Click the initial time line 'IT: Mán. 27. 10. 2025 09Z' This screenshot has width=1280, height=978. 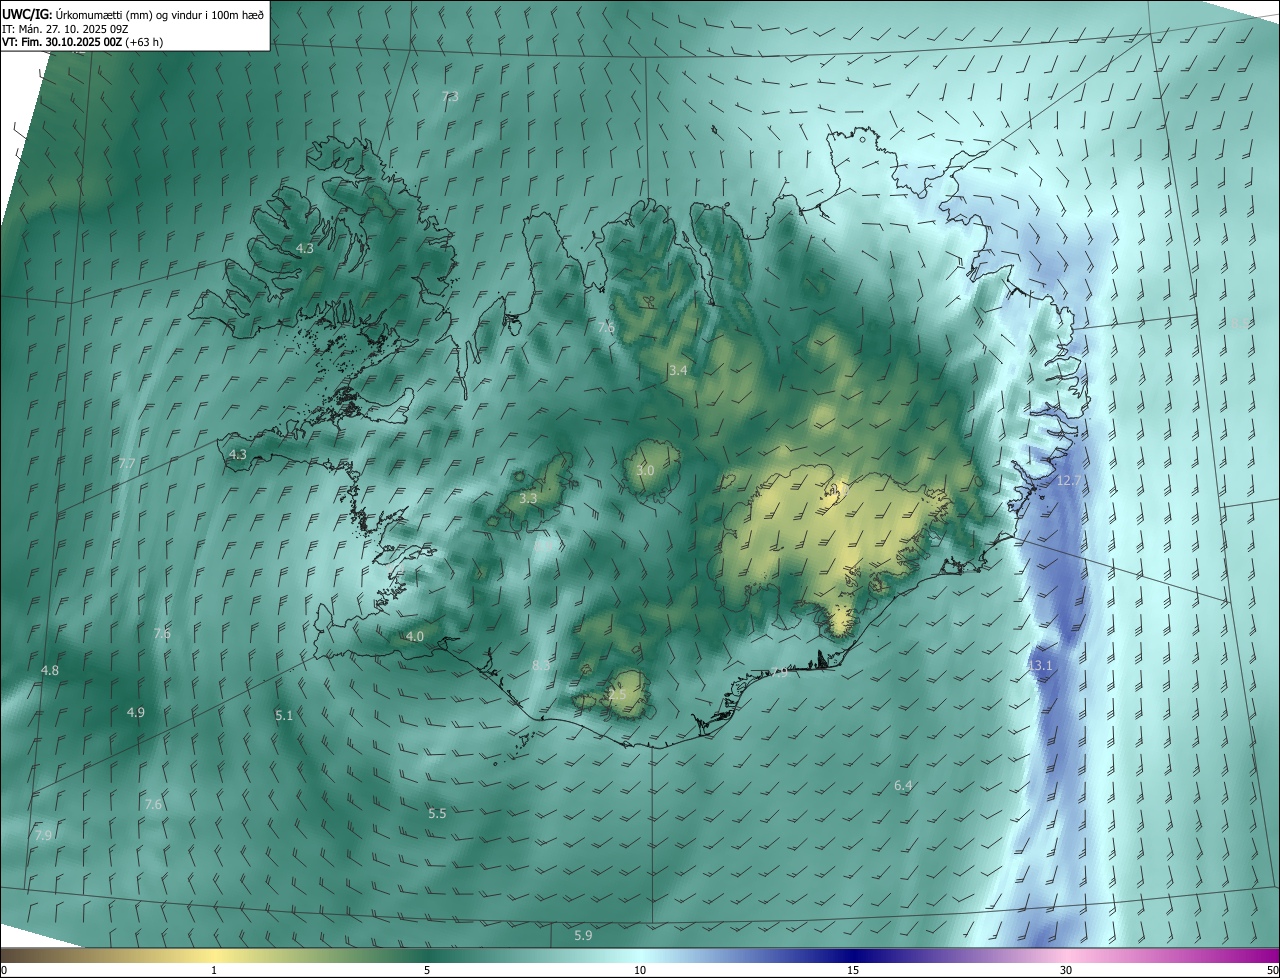click(65, 29)
